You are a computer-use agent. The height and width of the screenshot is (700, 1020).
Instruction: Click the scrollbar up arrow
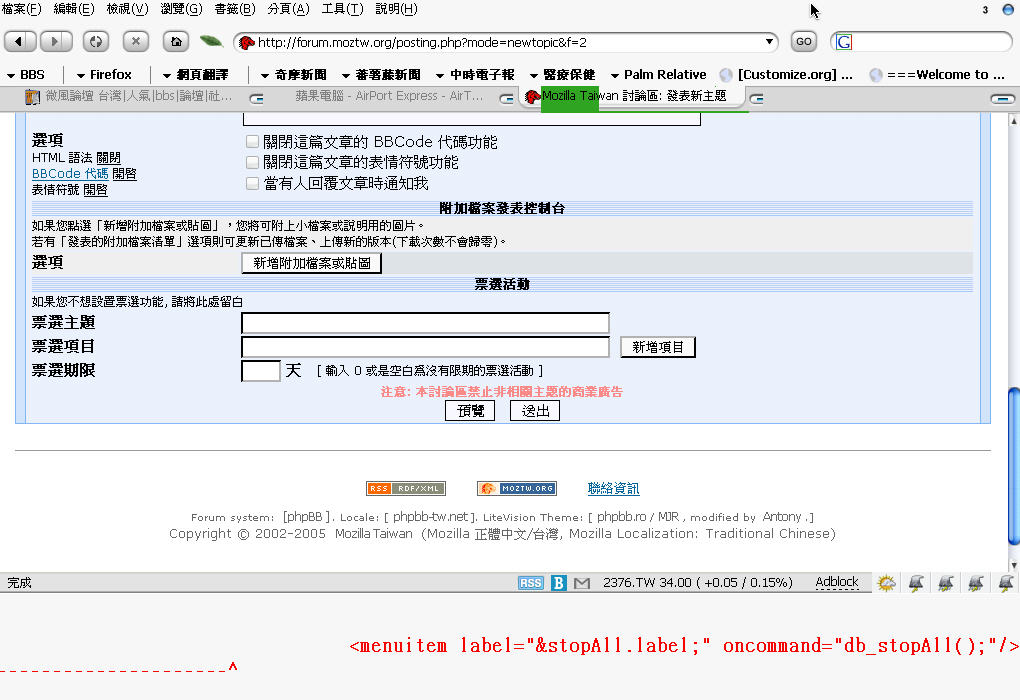1013,120
